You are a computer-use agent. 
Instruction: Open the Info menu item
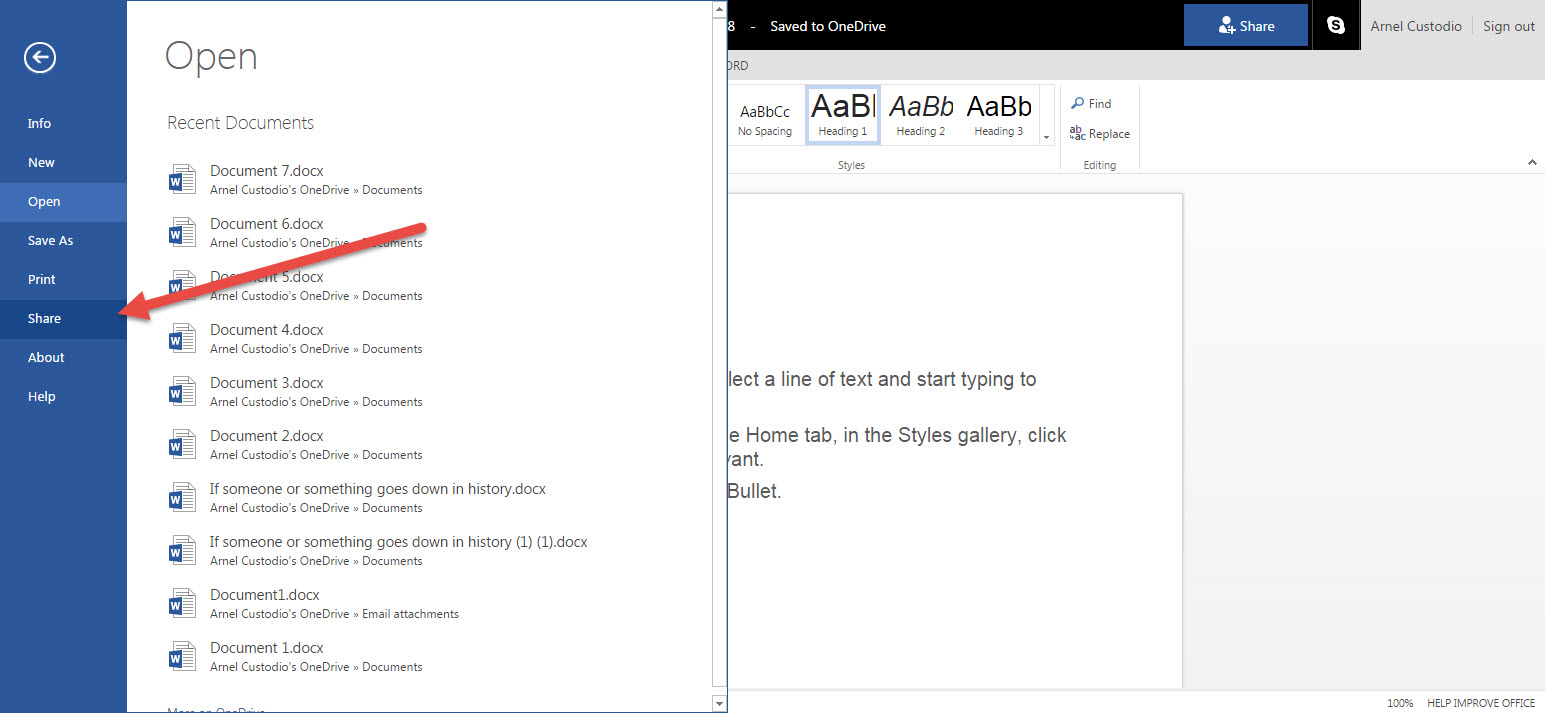tap(39, 124)
